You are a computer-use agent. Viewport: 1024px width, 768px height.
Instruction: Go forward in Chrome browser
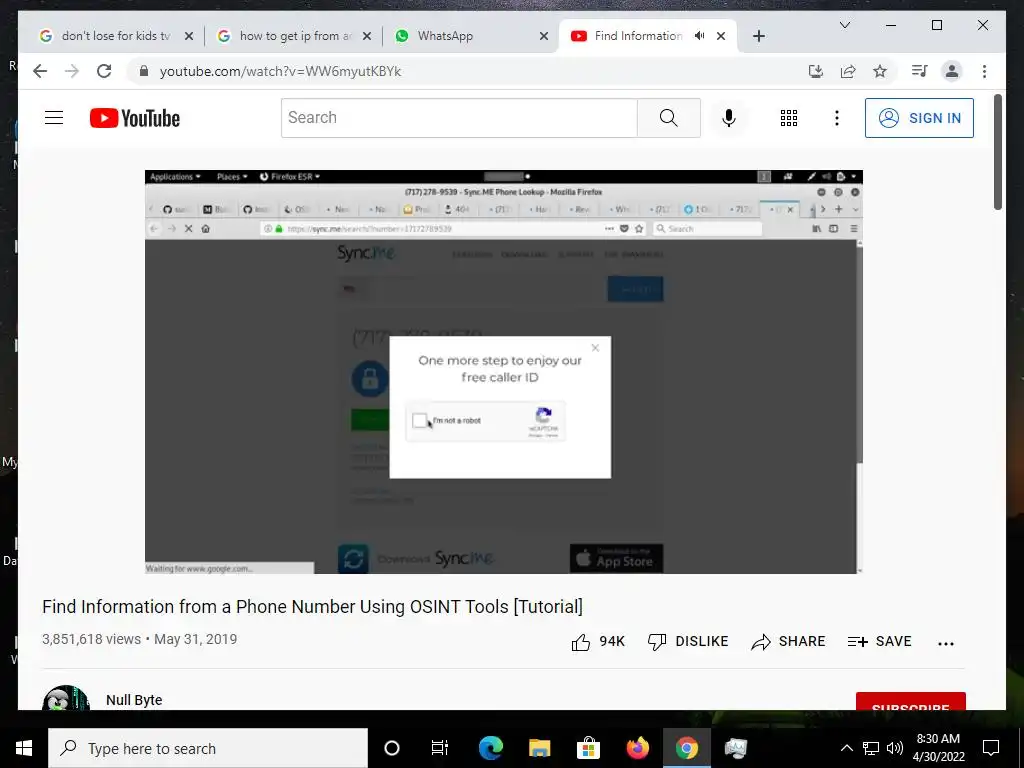point(72,71)
